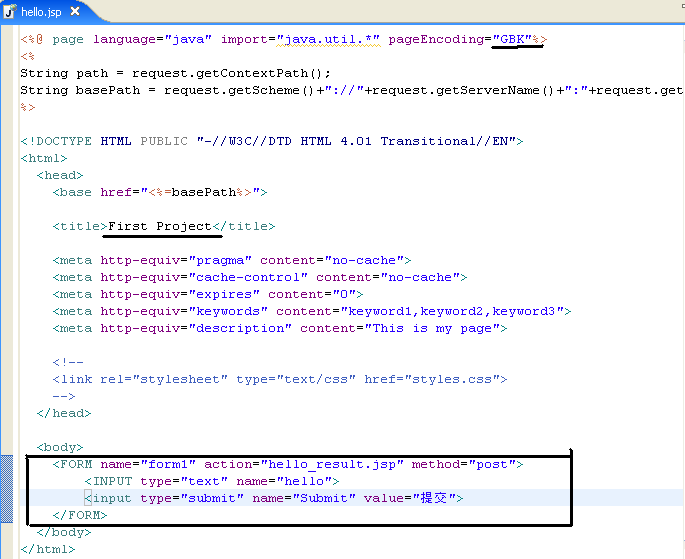The image size is (685, 559).
Task: Click the "This is my page" description value
Action: (432, 328)
